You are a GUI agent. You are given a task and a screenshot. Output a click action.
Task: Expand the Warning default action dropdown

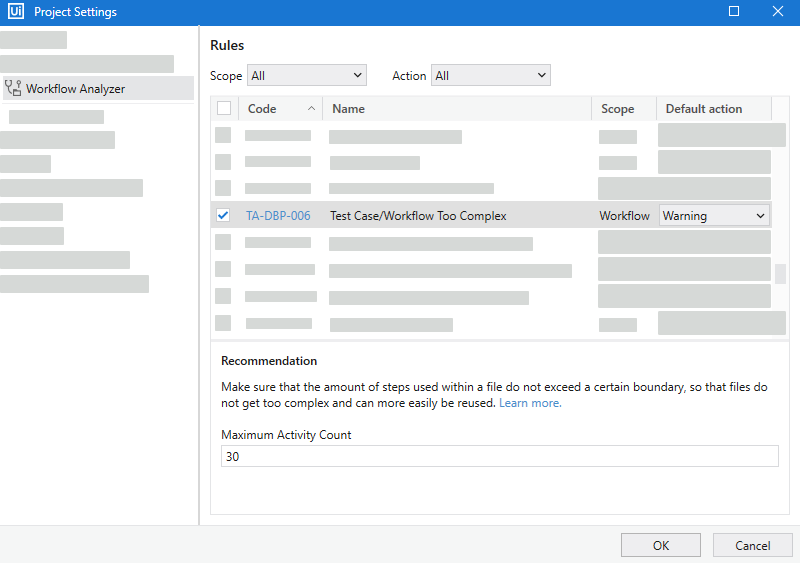[x=714, y=216]
